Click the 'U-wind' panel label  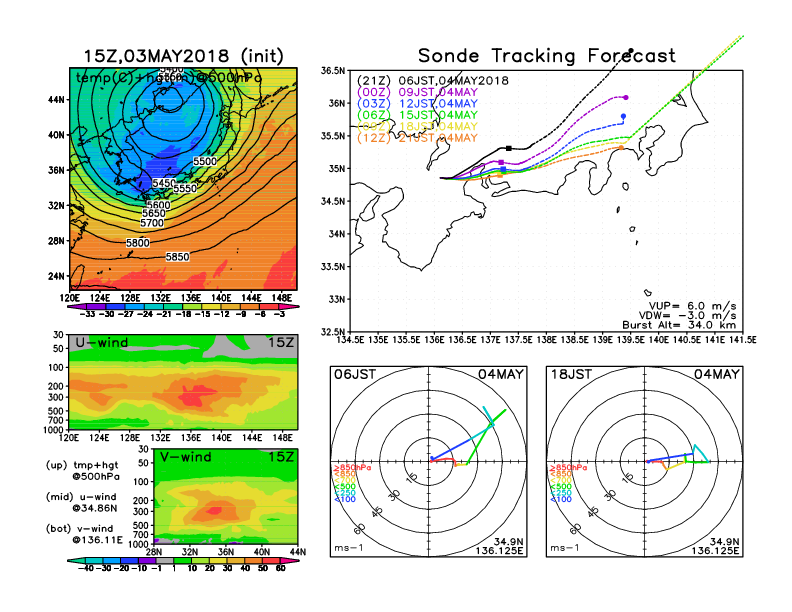tap(102, 342)
